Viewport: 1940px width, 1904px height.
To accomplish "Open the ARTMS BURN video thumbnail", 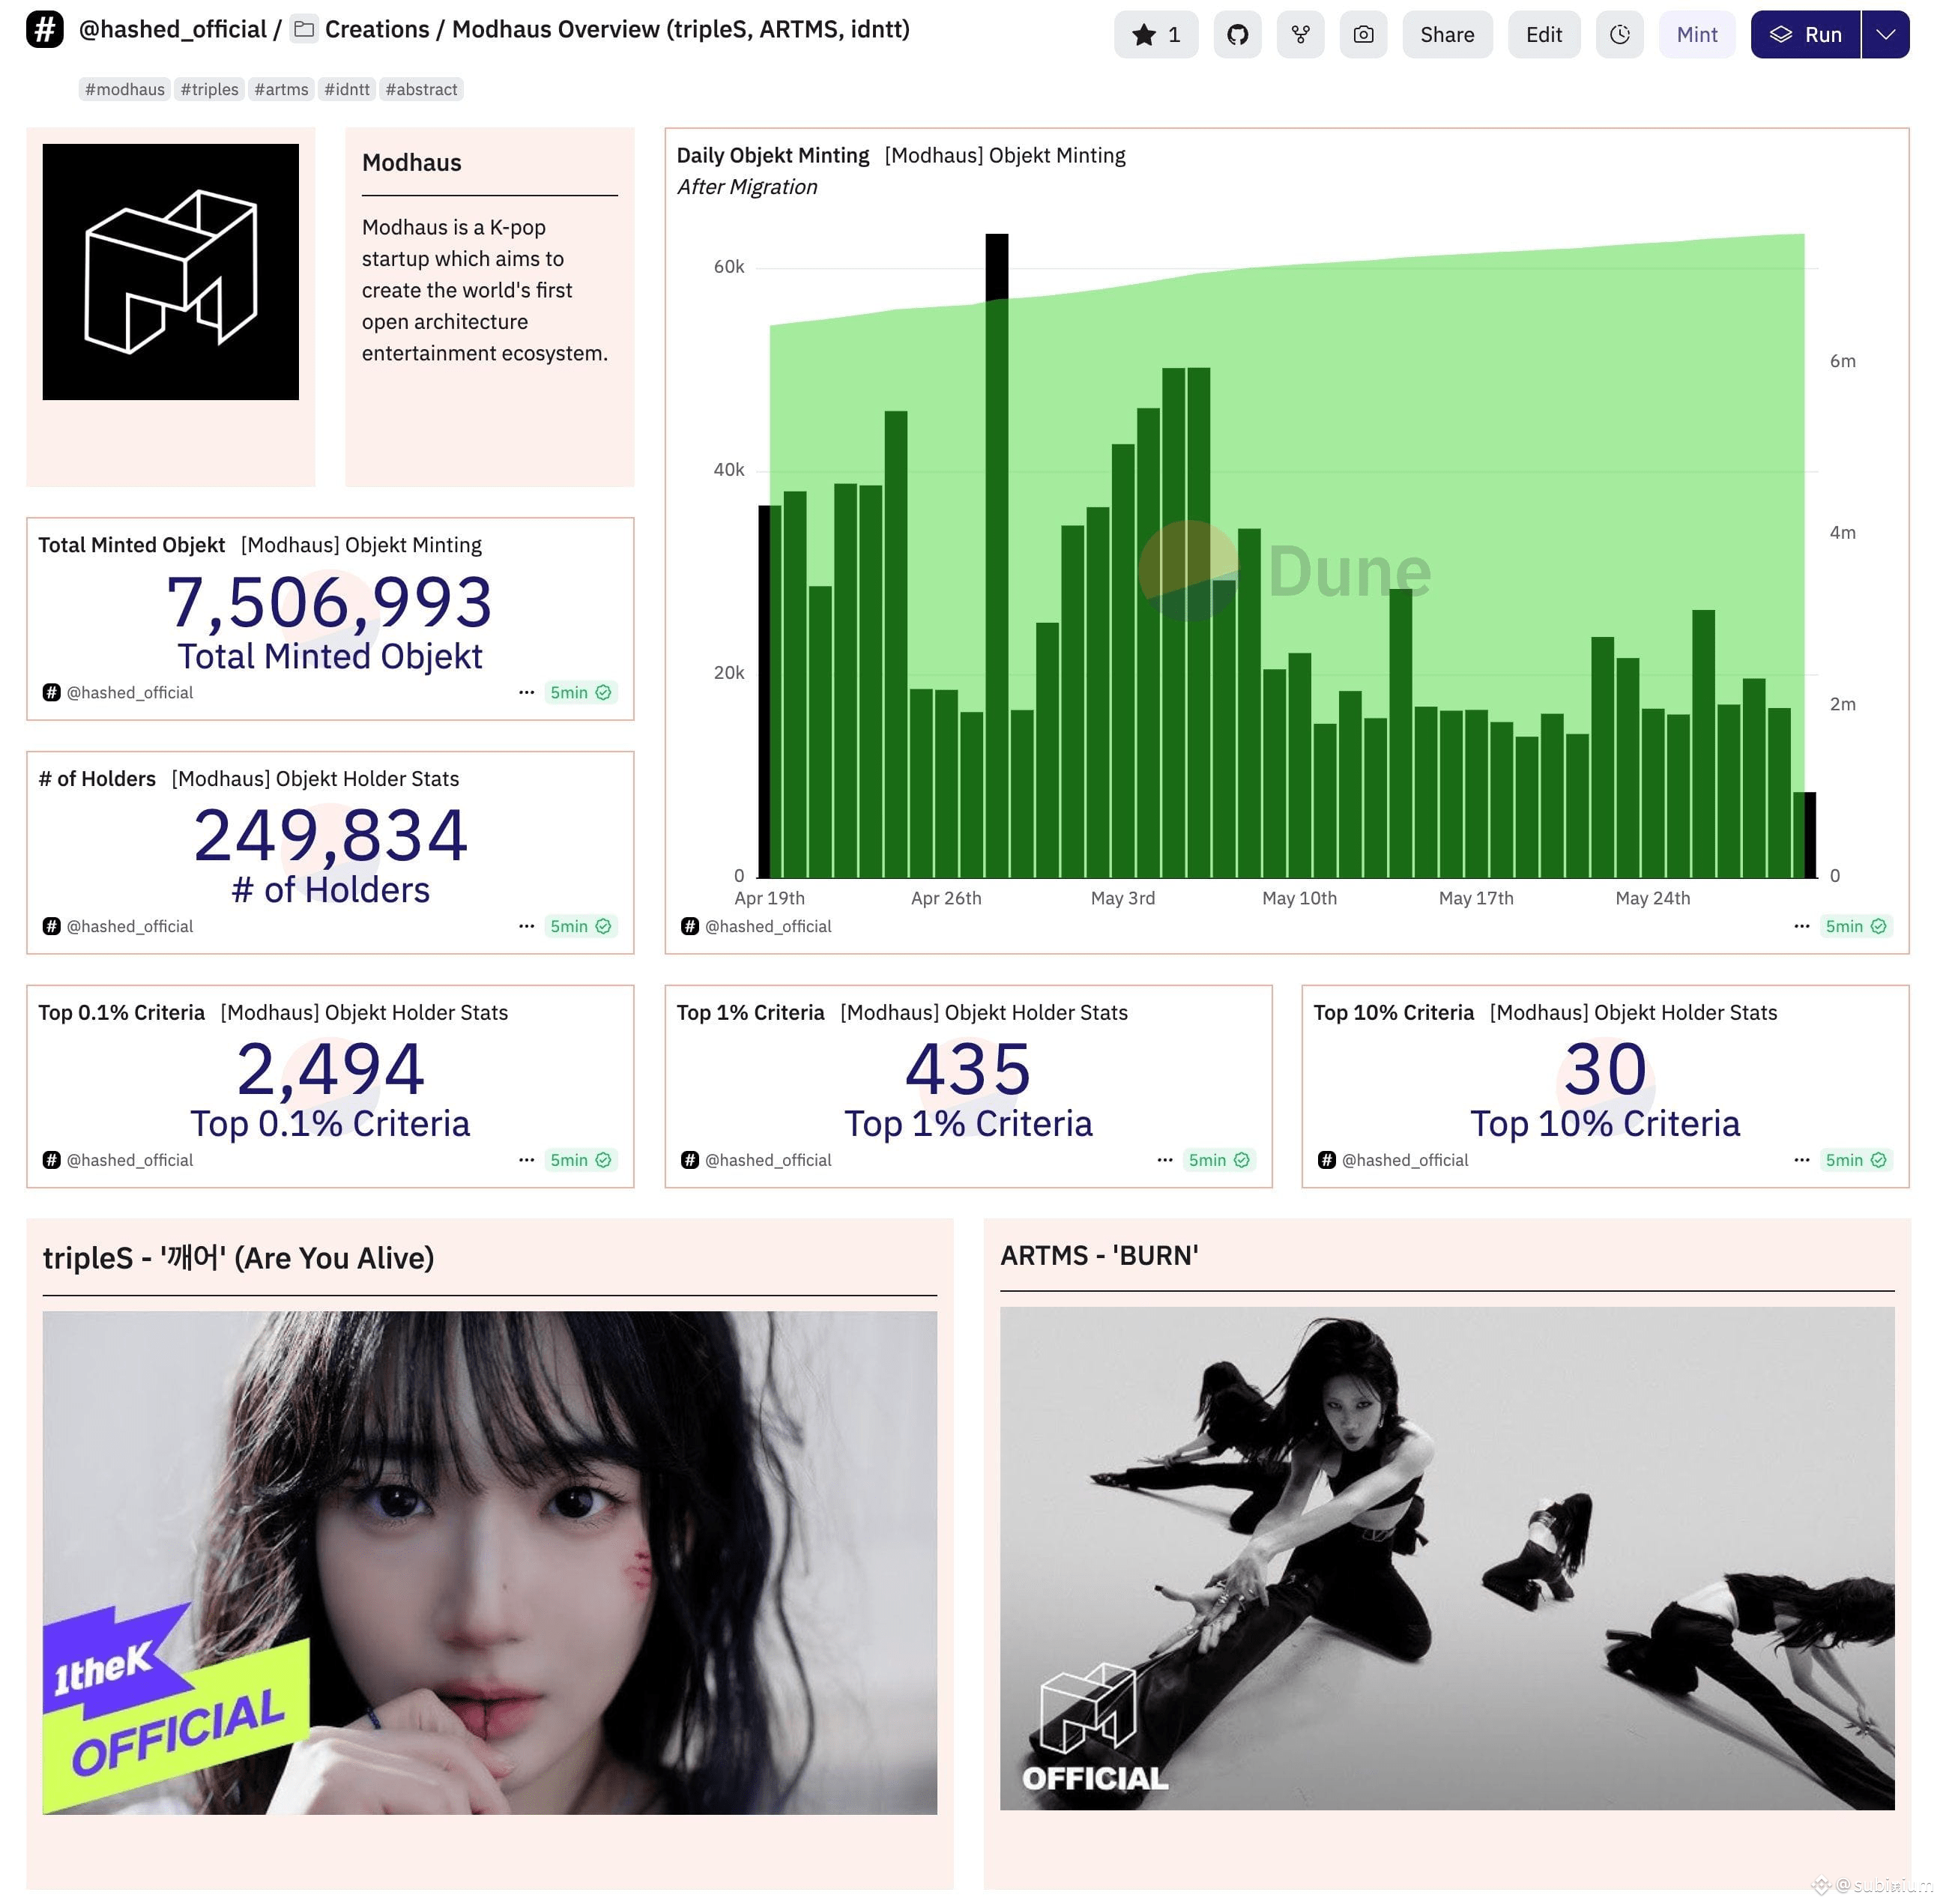I will pos(1447,1558).
